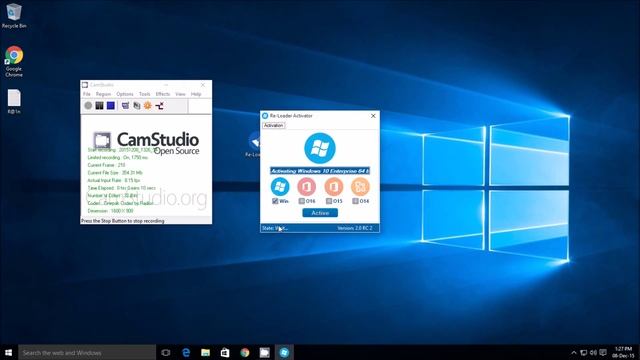The image size is (640, 360).
Task: Uncheck the Win checkbox
Action: [275, 201]
